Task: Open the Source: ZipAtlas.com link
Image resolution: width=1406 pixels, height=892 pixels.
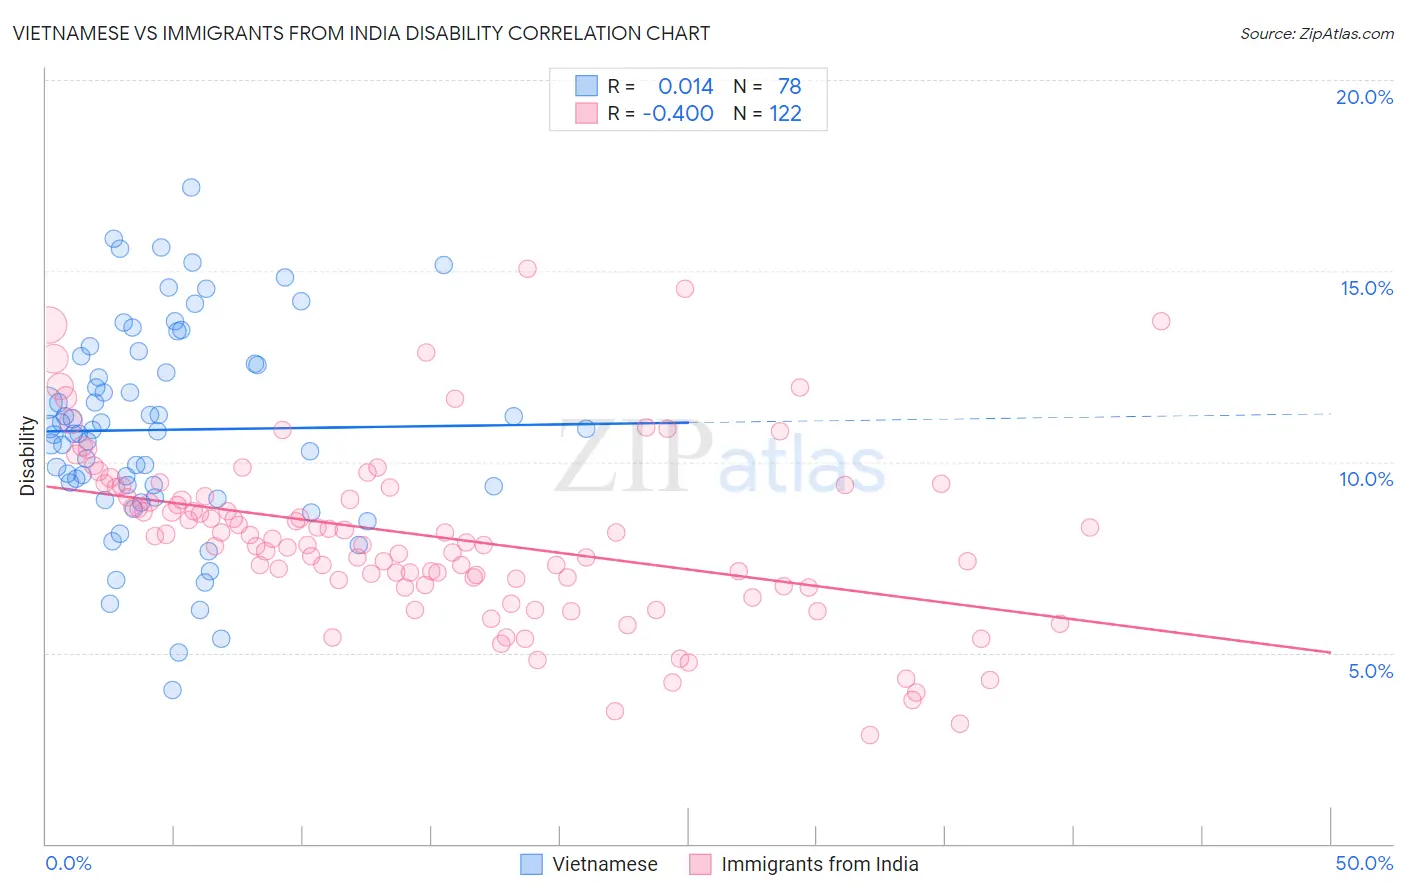Action: point(1317,34)
